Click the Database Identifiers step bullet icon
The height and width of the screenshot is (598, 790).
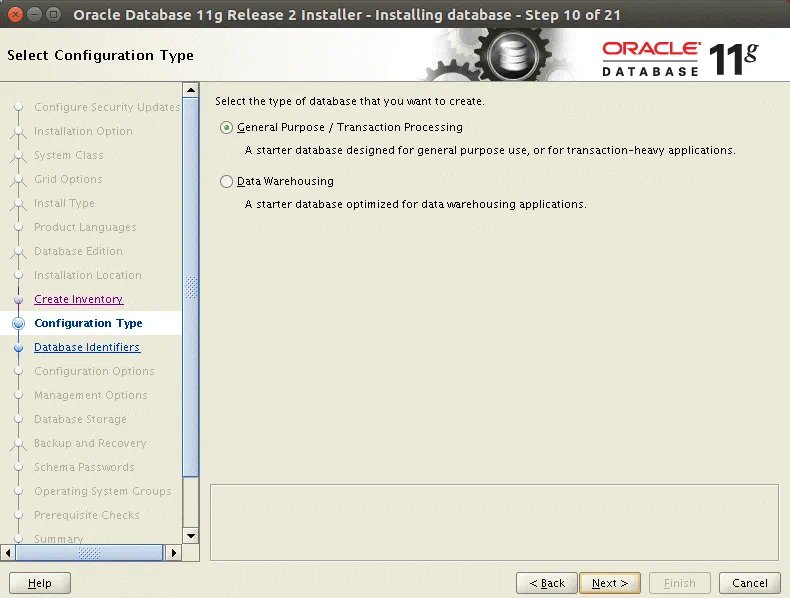tap(17, 348)
